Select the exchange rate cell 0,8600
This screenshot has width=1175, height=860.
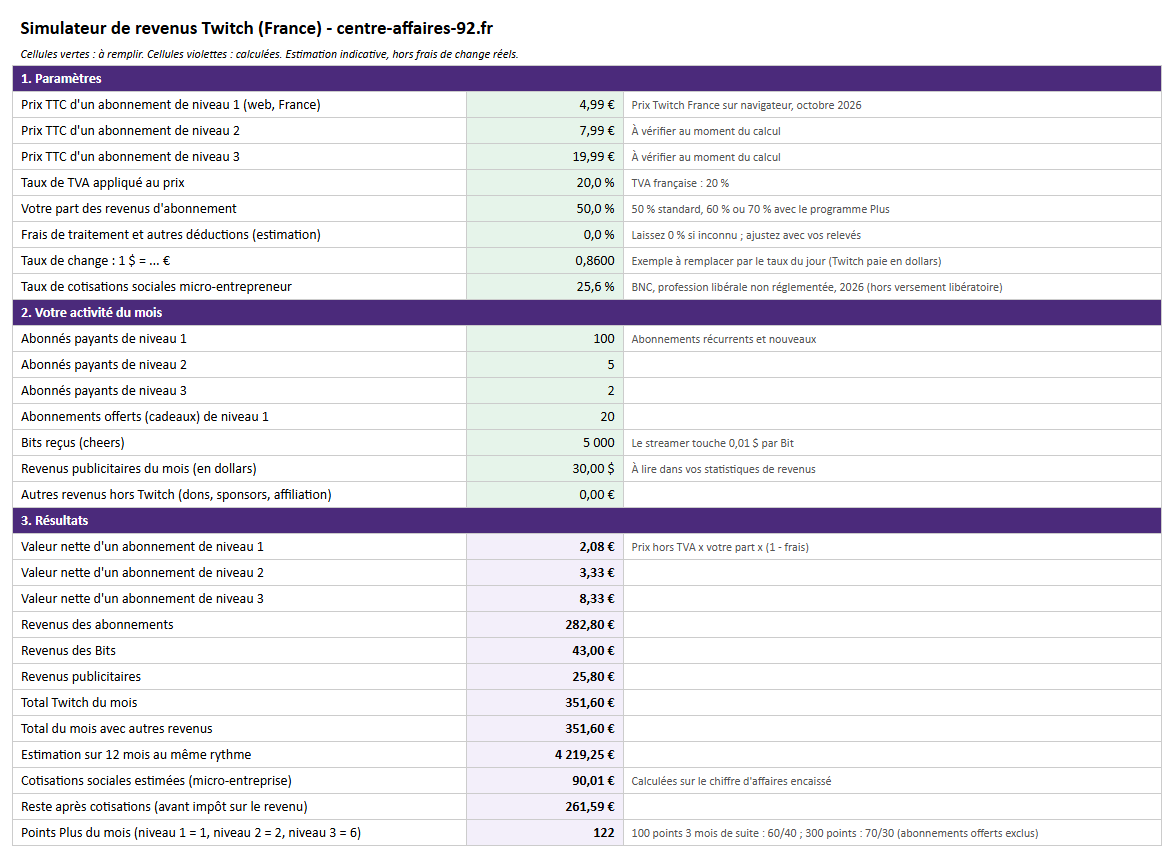(545, 261)
